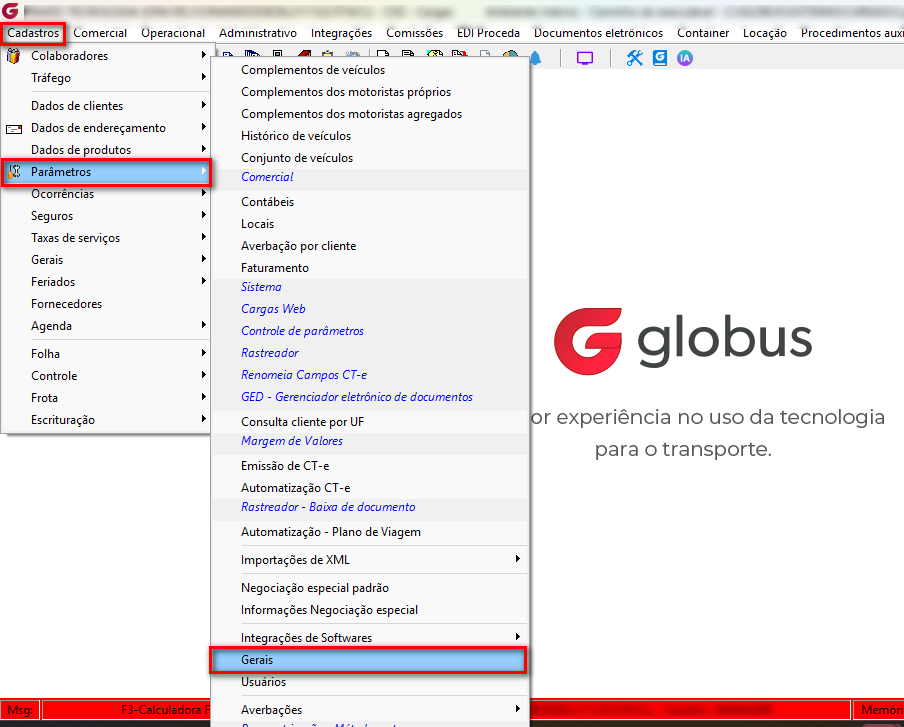Open the Comercial menu in menu bar
The height and width of the screenshot is (727, 904).
pyautogui.click(x=100, y=33)
